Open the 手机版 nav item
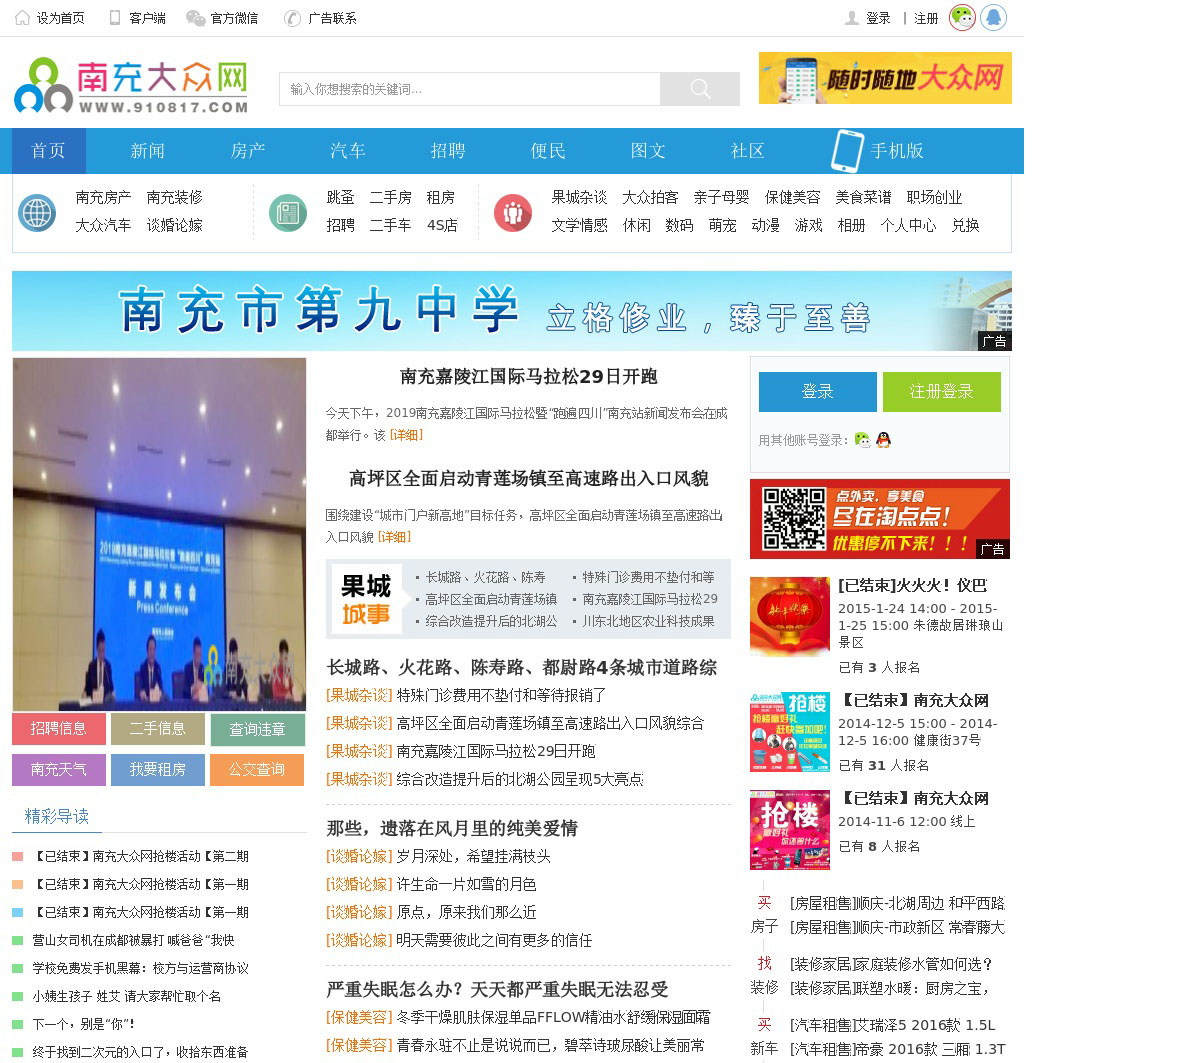The width and height of the screenshot is (1200, 1063). tap(897, 151)
